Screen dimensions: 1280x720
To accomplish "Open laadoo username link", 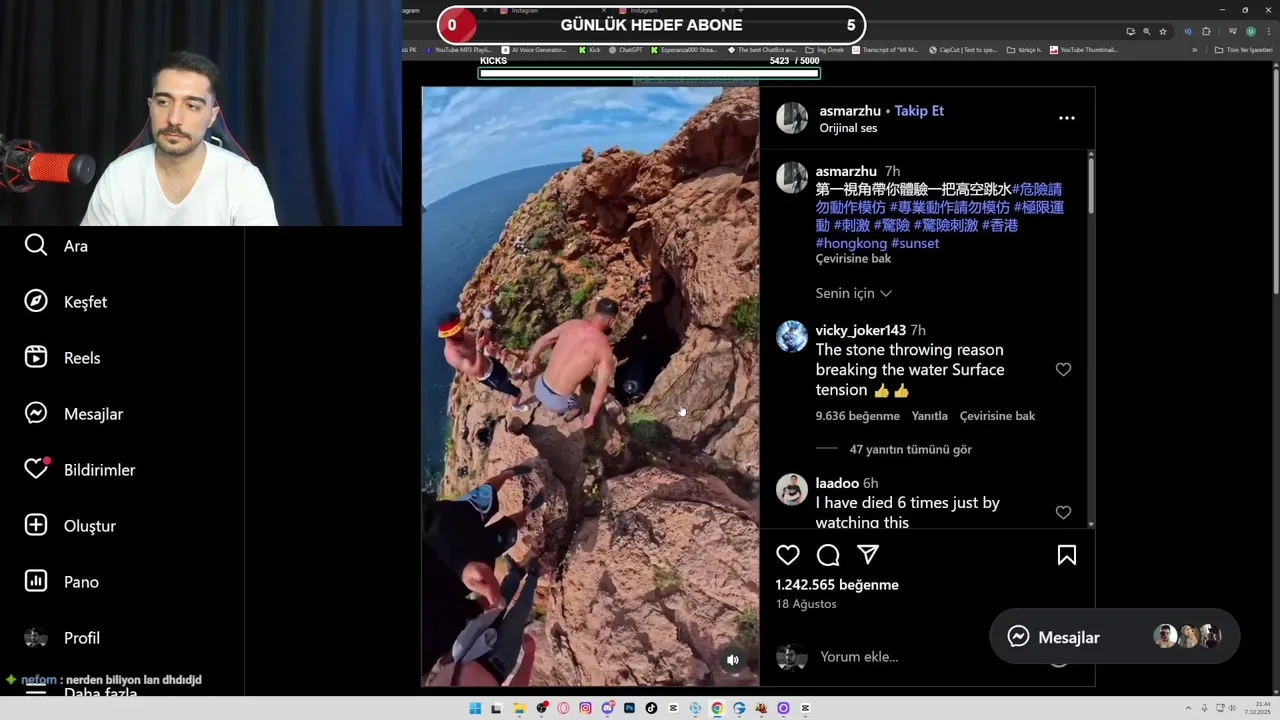I will point(837,483).
